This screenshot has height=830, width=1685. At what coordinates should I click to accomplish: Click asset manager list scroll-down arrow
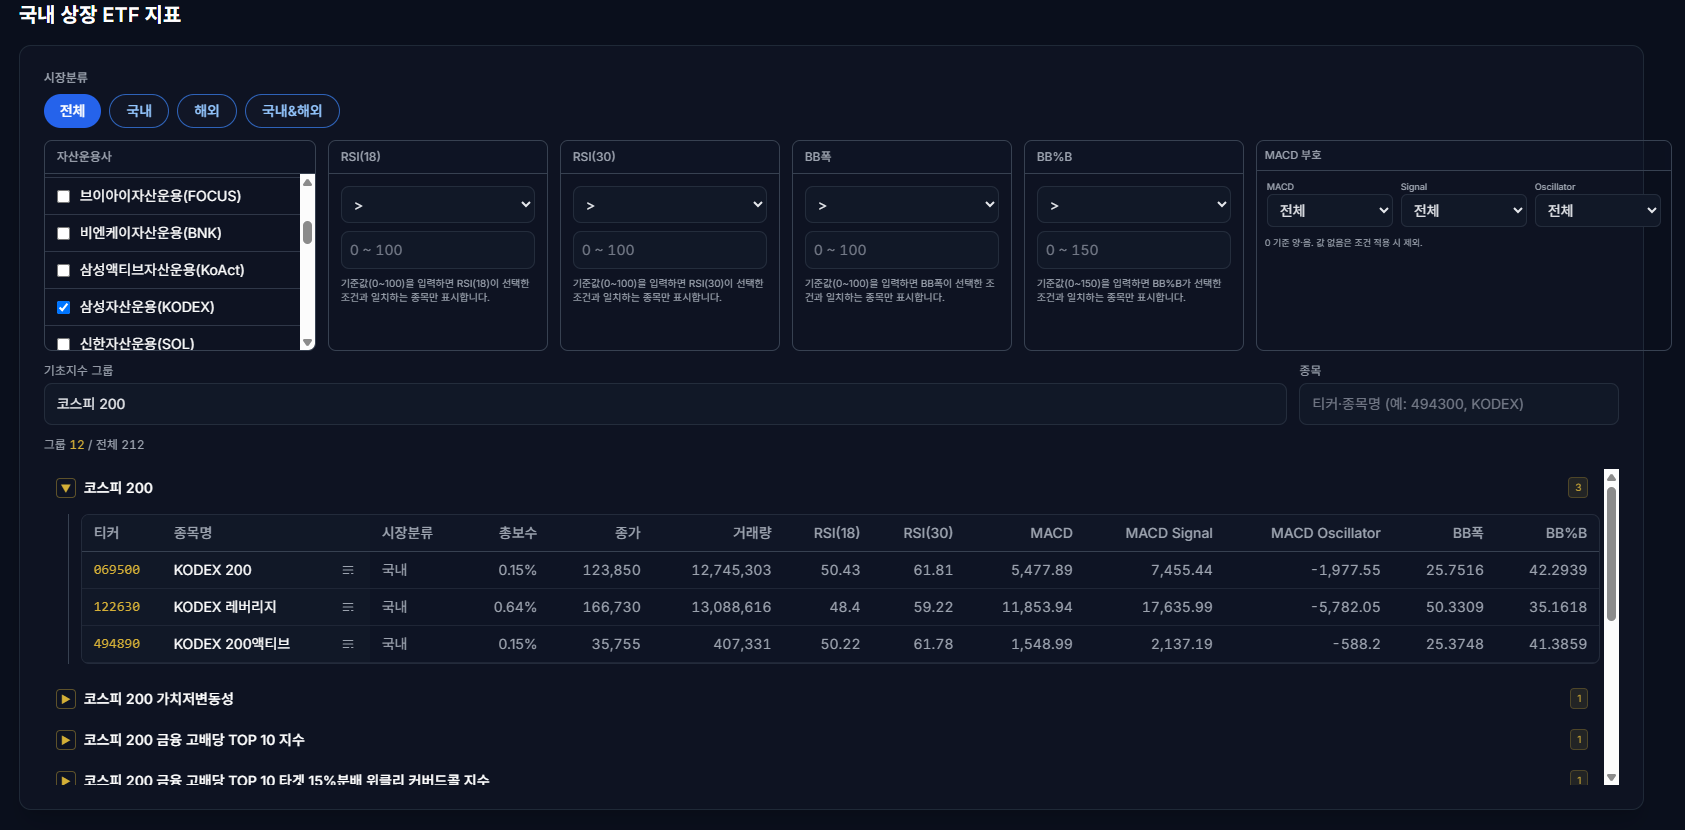point(307,343)
